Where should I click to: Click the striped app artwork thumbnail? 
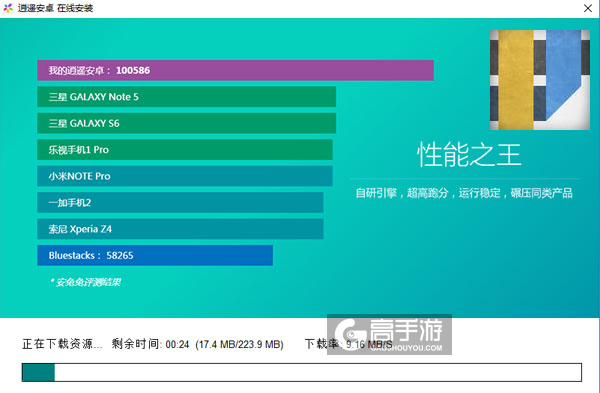(540, 80)
